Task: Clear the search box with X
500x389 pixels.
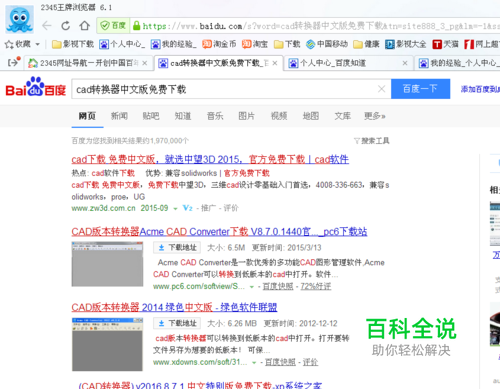Action: point(382,89)
